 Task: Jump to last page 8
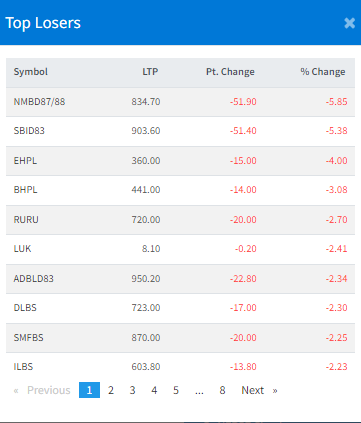click(222, 390)
